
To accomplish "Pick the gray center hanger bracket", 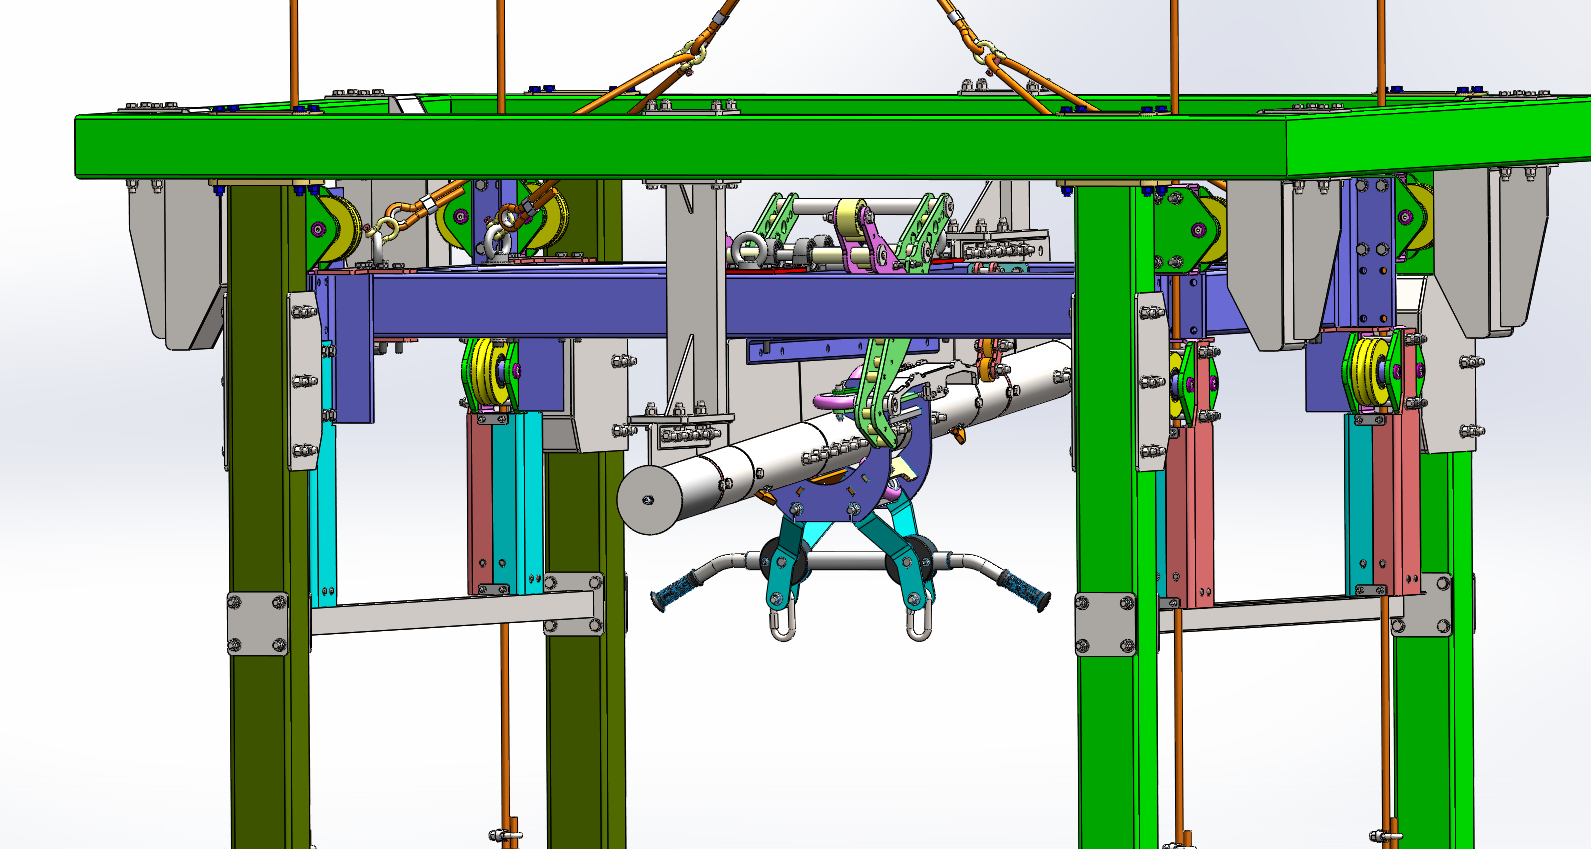I will 696,300.
